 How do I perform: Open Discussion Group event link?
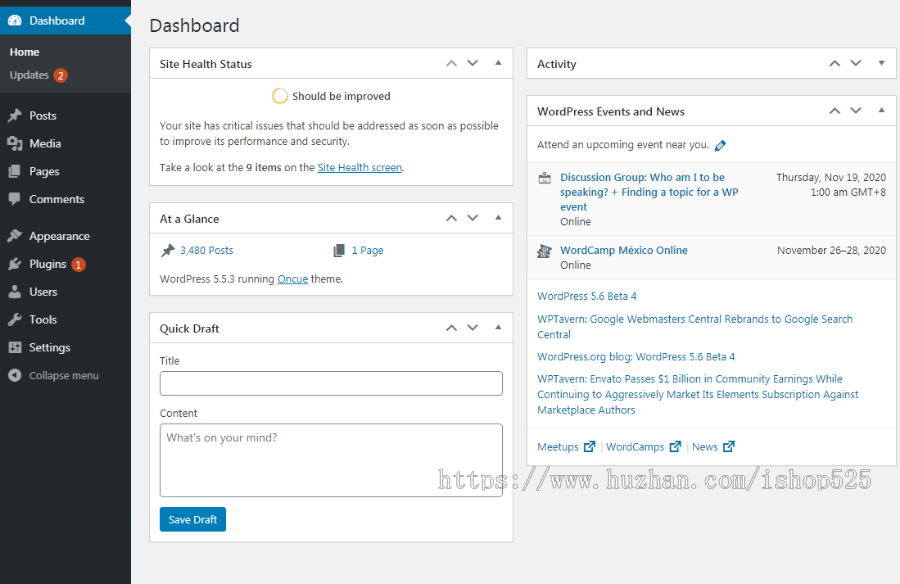(x=649, y=192)
